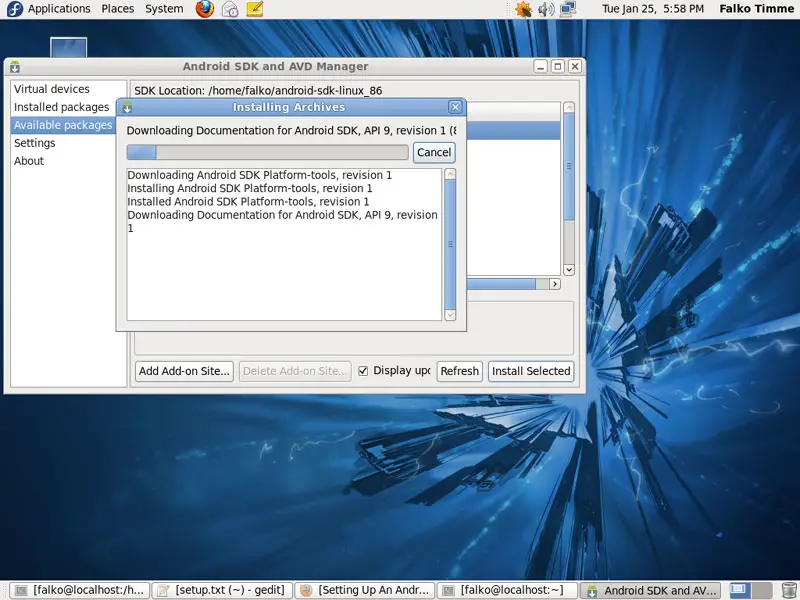Click the update notification tray icon
The width and height of the screenshot is (800, 600).
pyautogui.click(x=523, y=9)
